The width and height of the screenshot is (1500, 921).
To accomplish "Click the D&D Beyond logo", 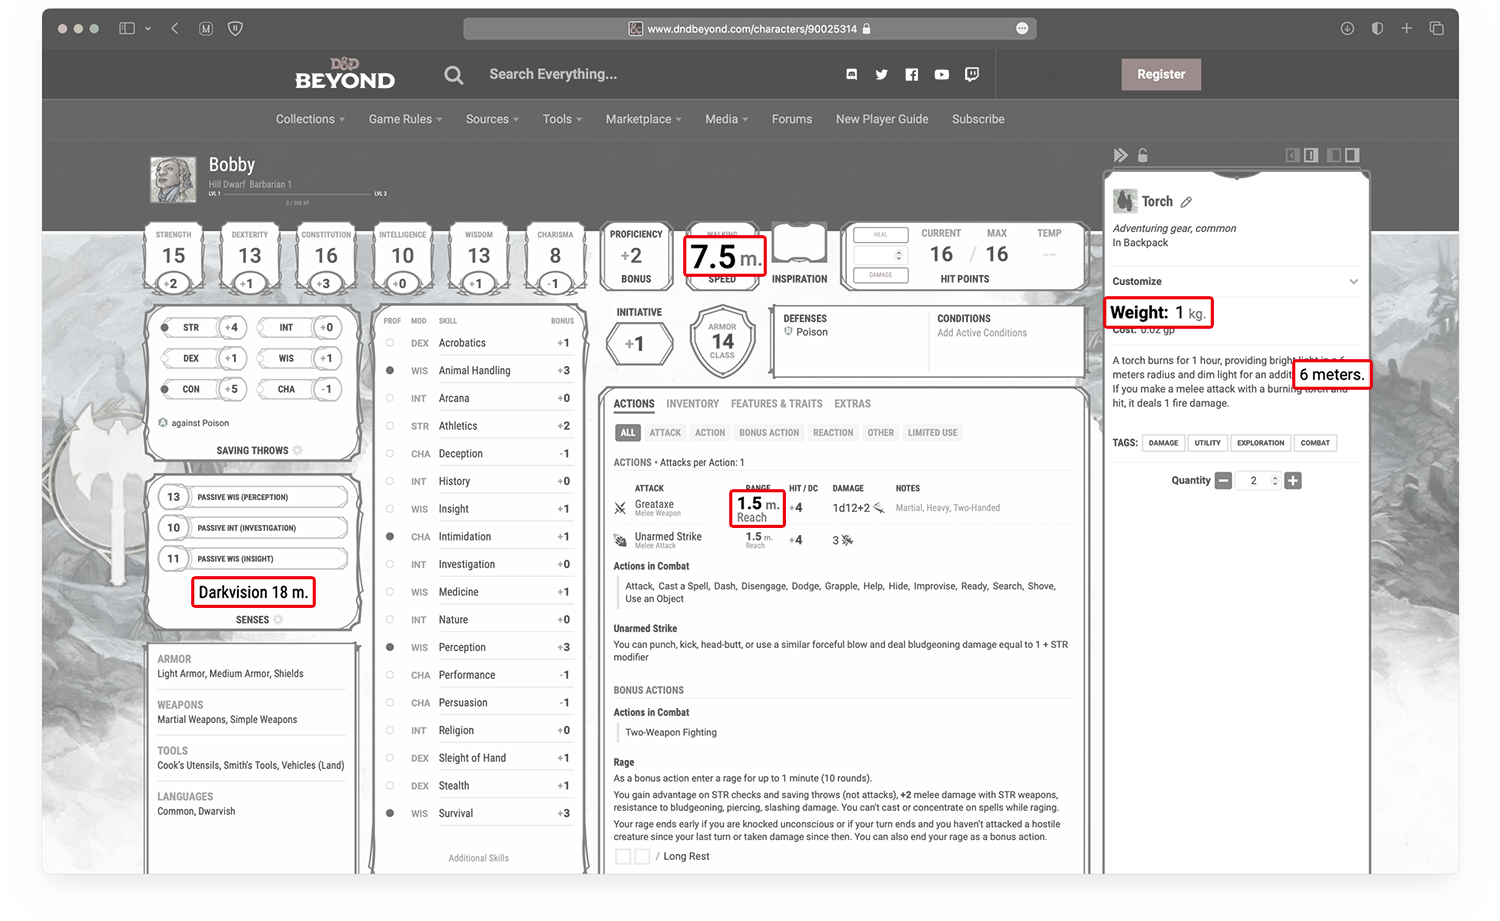I will [x=345, y=74].
